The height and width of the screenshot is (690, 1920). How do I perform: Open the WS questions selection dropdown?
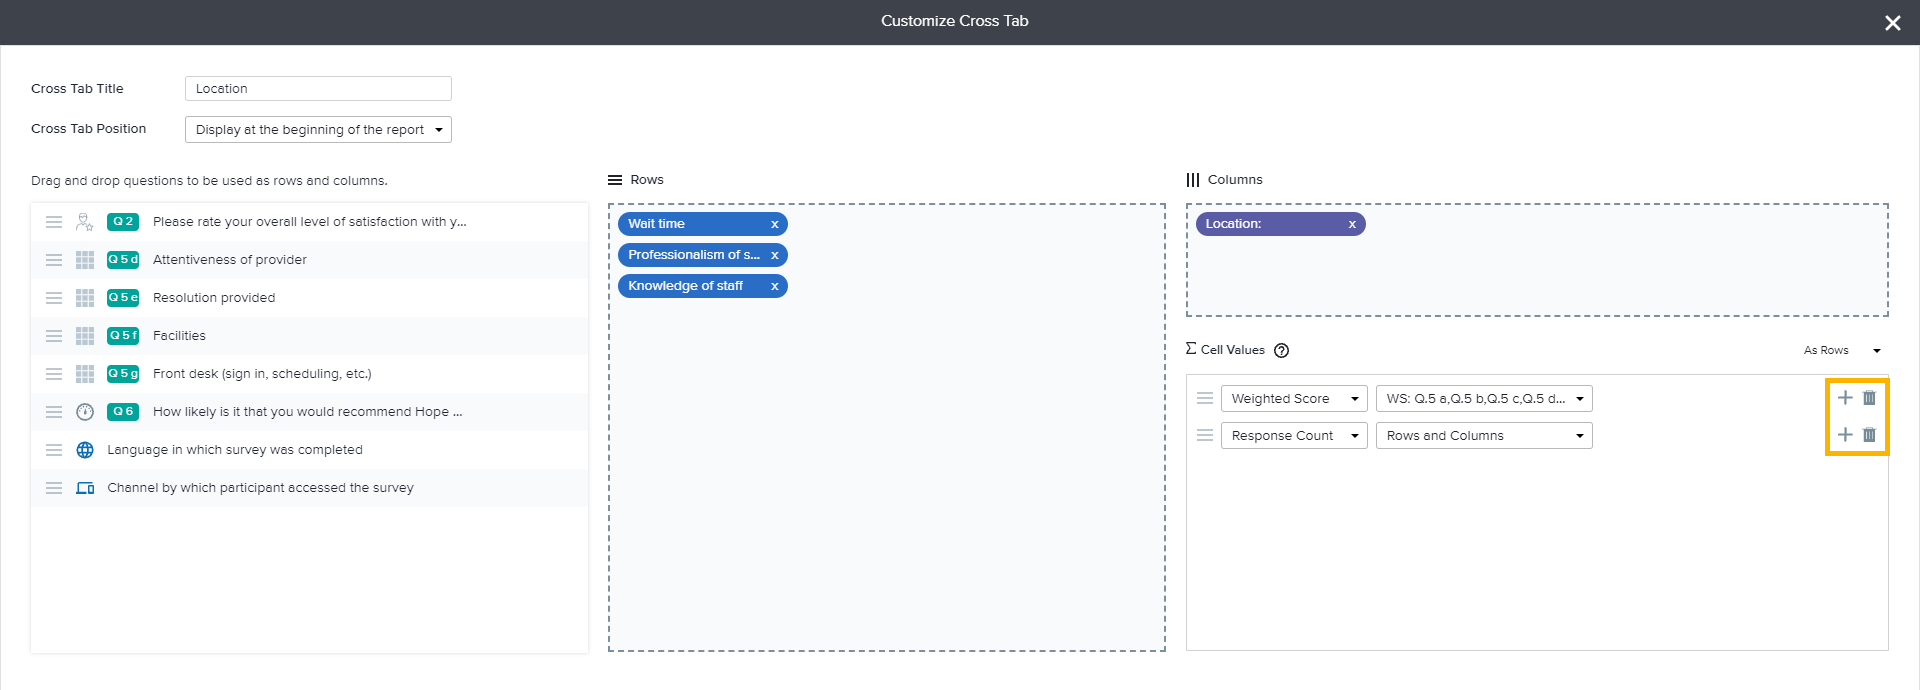1483,399
